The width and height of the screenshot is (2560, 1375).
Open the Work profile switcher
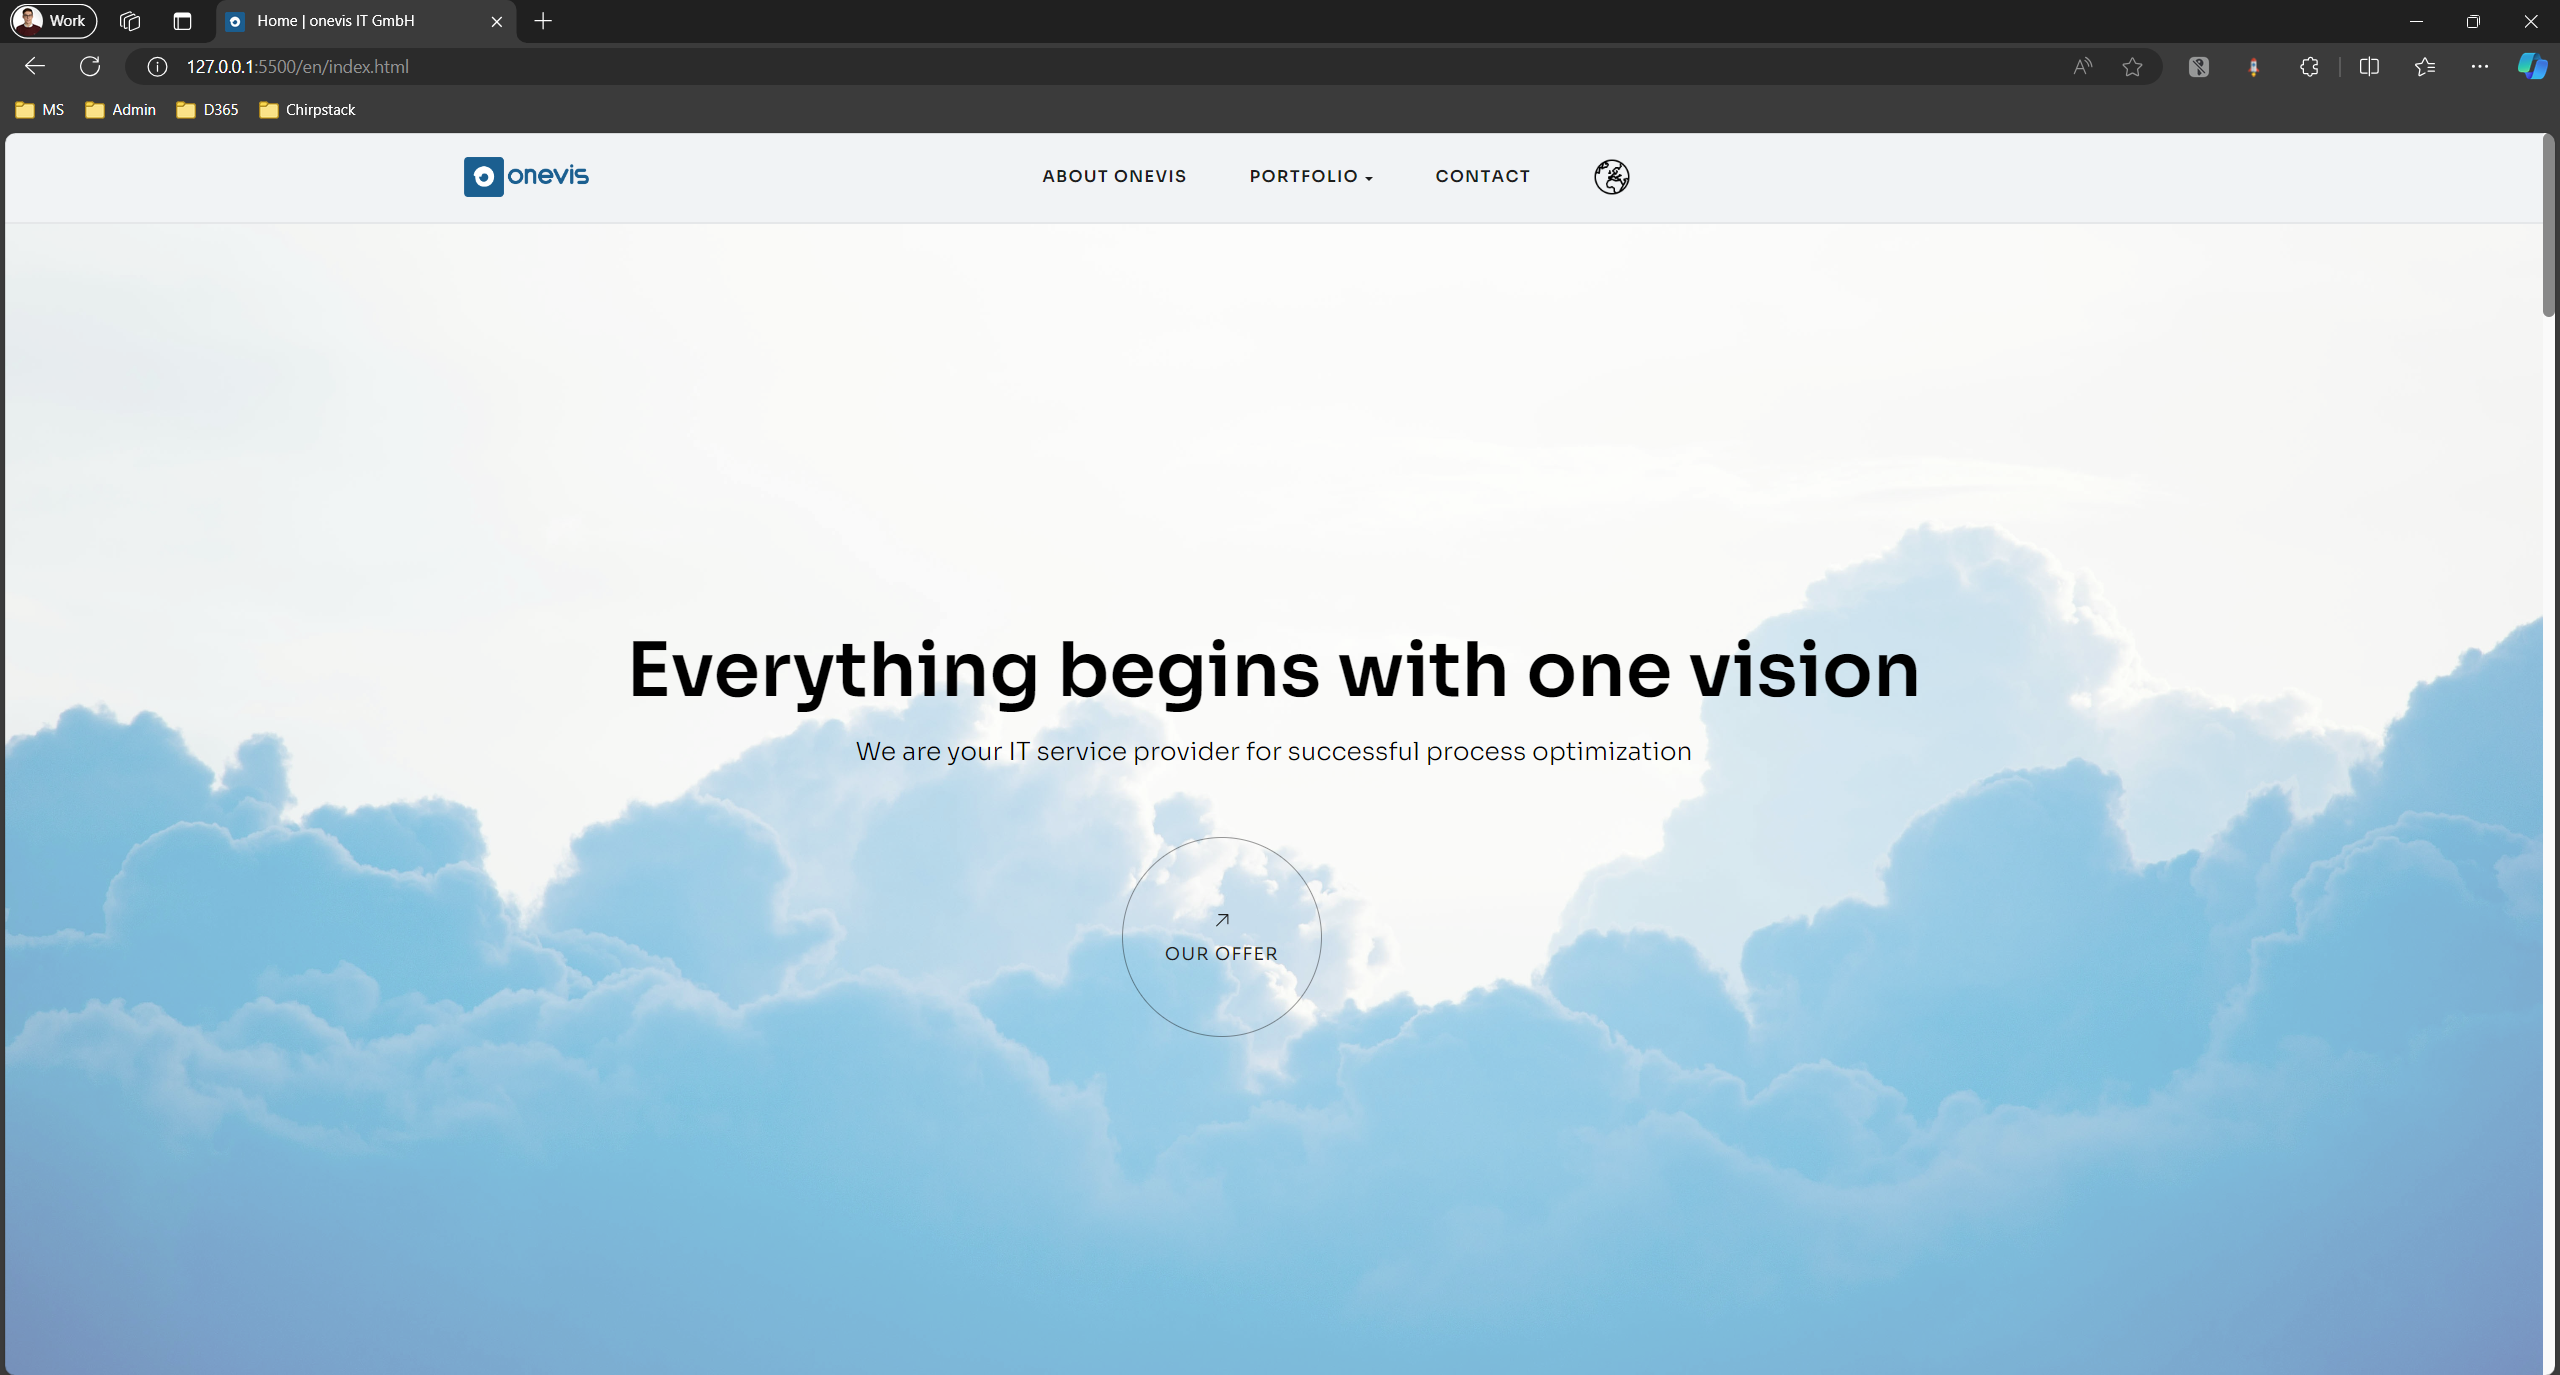pos(54,21)
